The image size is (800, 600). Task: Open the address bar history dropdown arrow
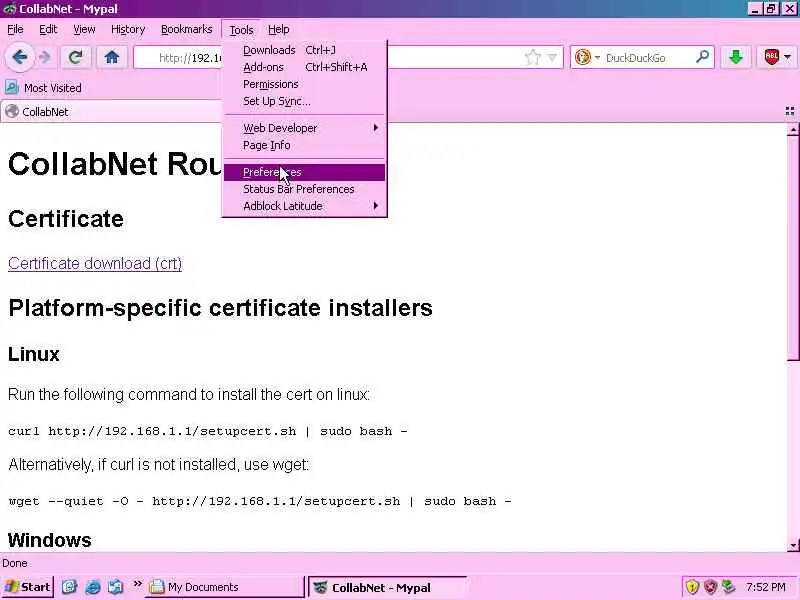553,57
